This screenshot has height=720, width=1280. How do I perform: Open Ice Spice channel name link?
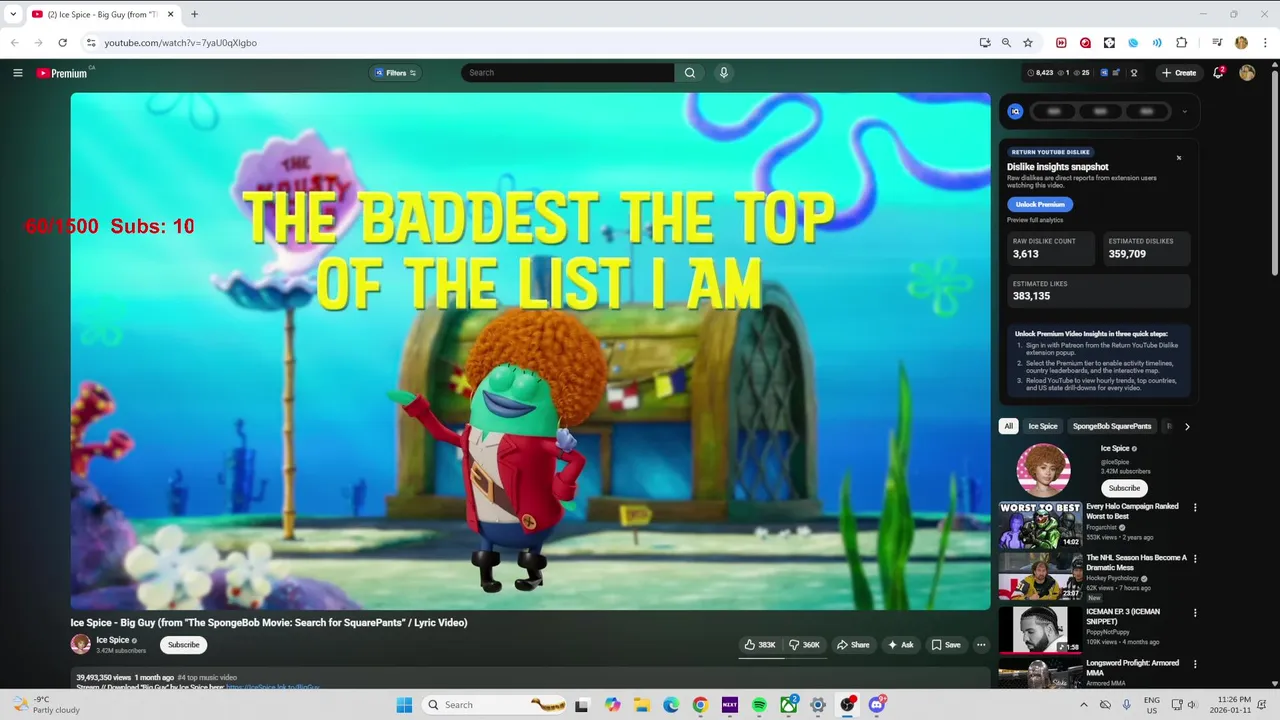112,640
